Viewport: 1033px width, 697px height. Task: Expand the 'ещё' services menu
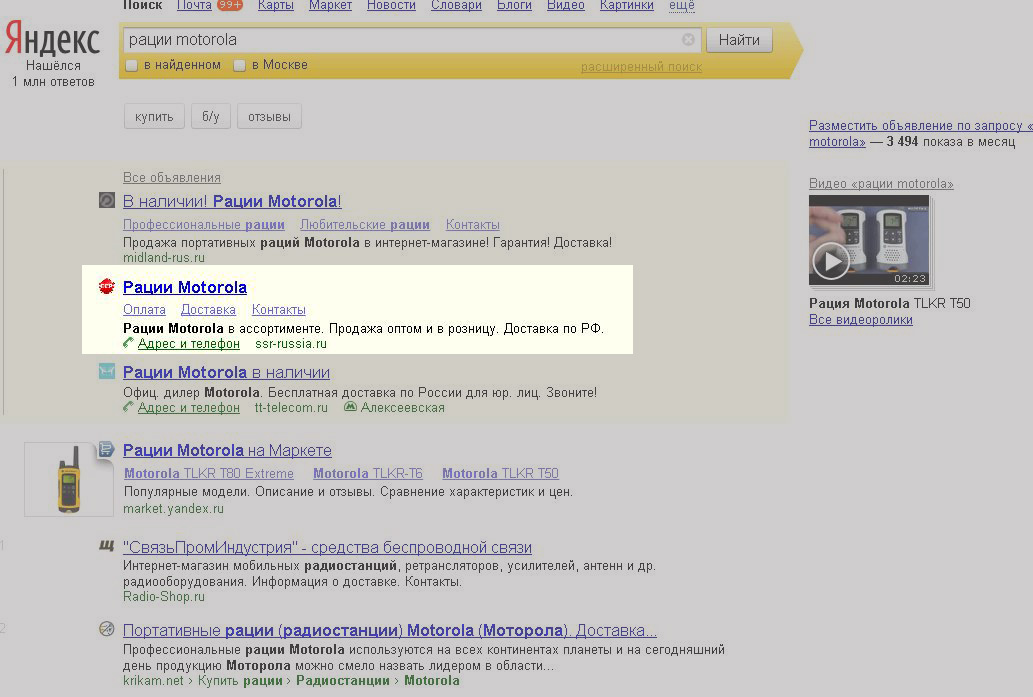coord(682,5)
